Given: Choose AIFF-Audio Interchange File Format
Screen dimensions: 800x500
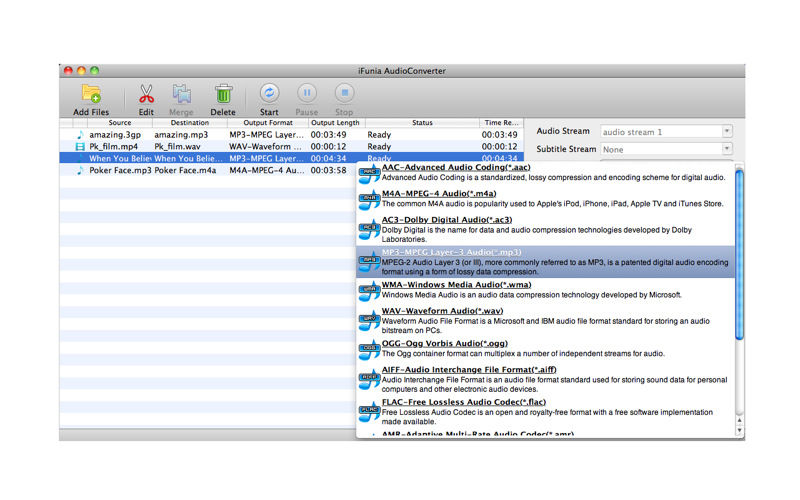Looking at the screenshot, I should click(468, 369).
